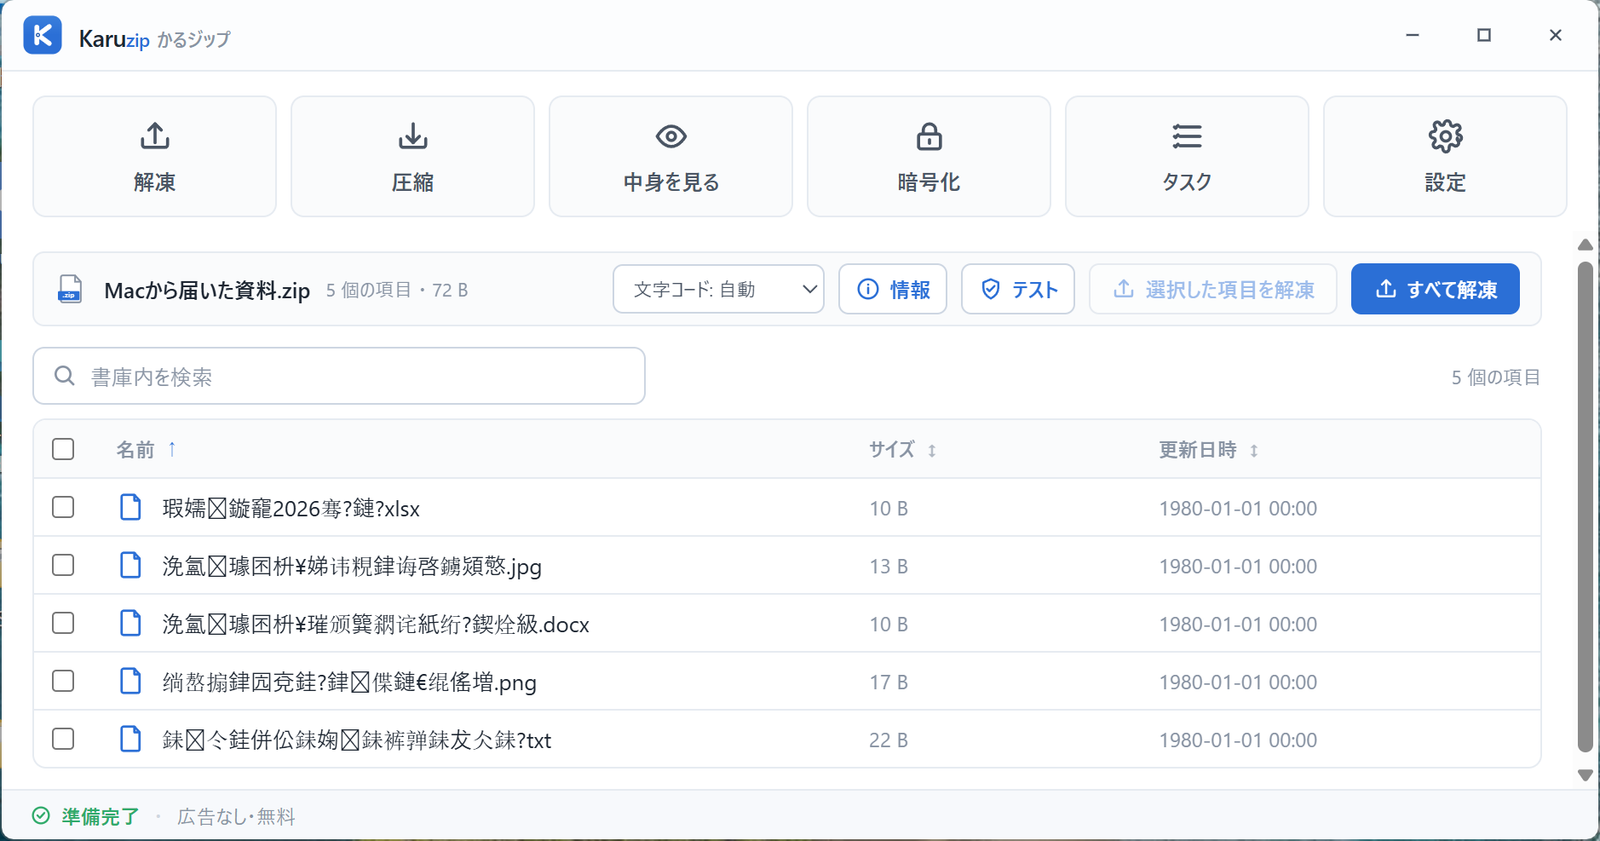1600x841 pixels.
Task: Click the vertical scrollbar thumb
Action: [1585, 507]
